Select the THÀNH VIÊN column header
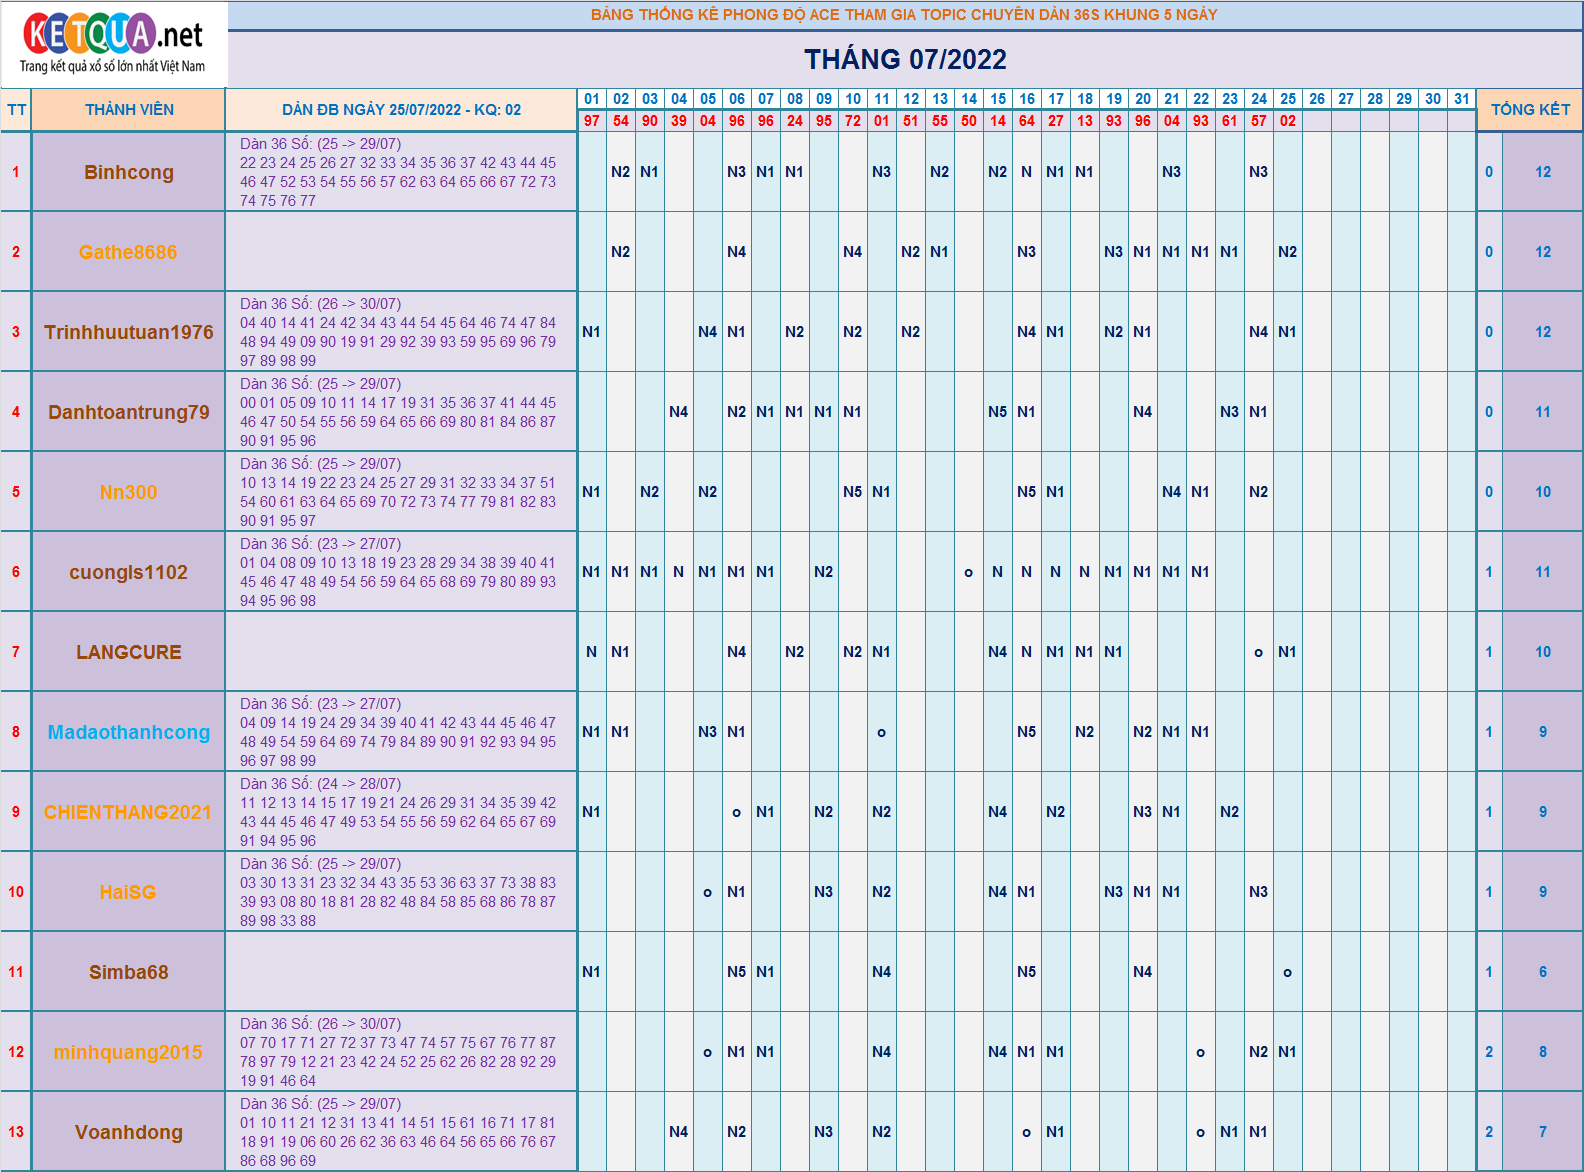The width and height of the screenshot is (1584, 1172). click(129, 110)
